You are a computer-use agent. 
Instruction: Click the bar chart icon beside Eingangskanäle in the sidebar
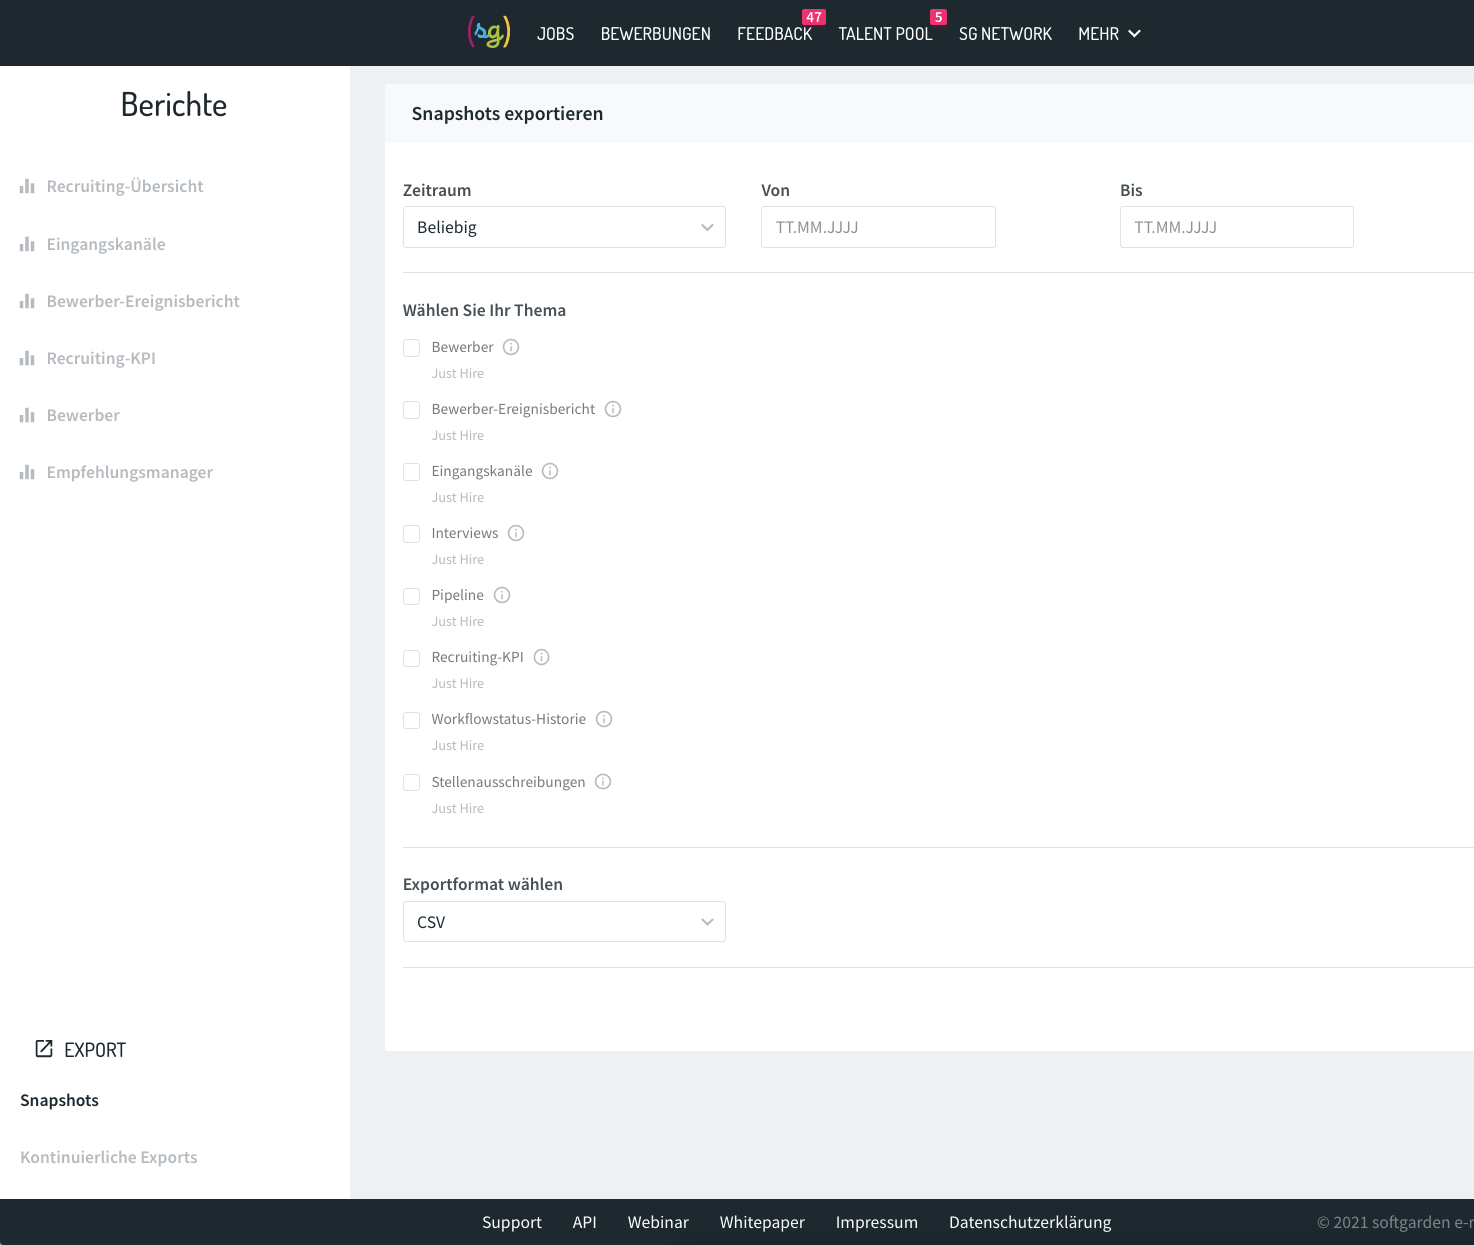[x=27, y=244]
